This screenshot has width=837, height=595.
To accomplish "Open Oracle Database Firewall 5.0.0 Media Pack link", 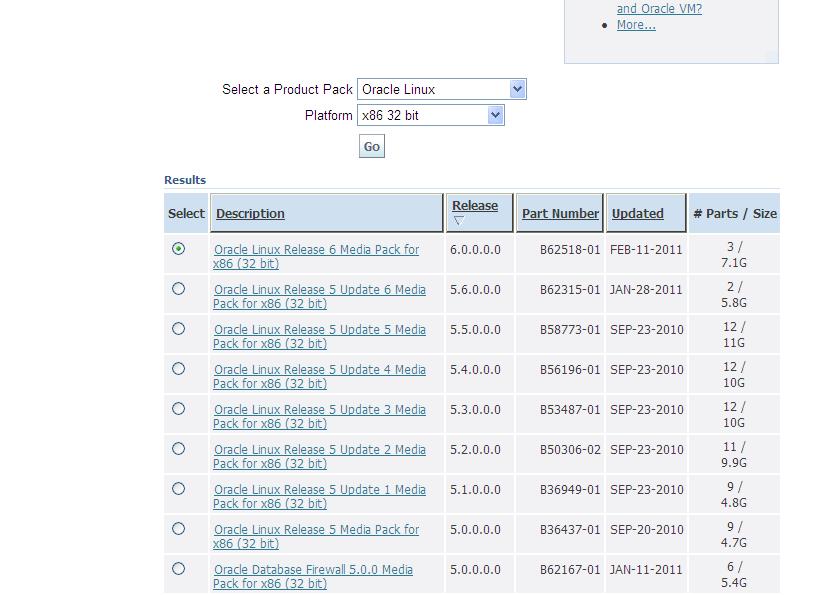I will click(x=313, y=576).
